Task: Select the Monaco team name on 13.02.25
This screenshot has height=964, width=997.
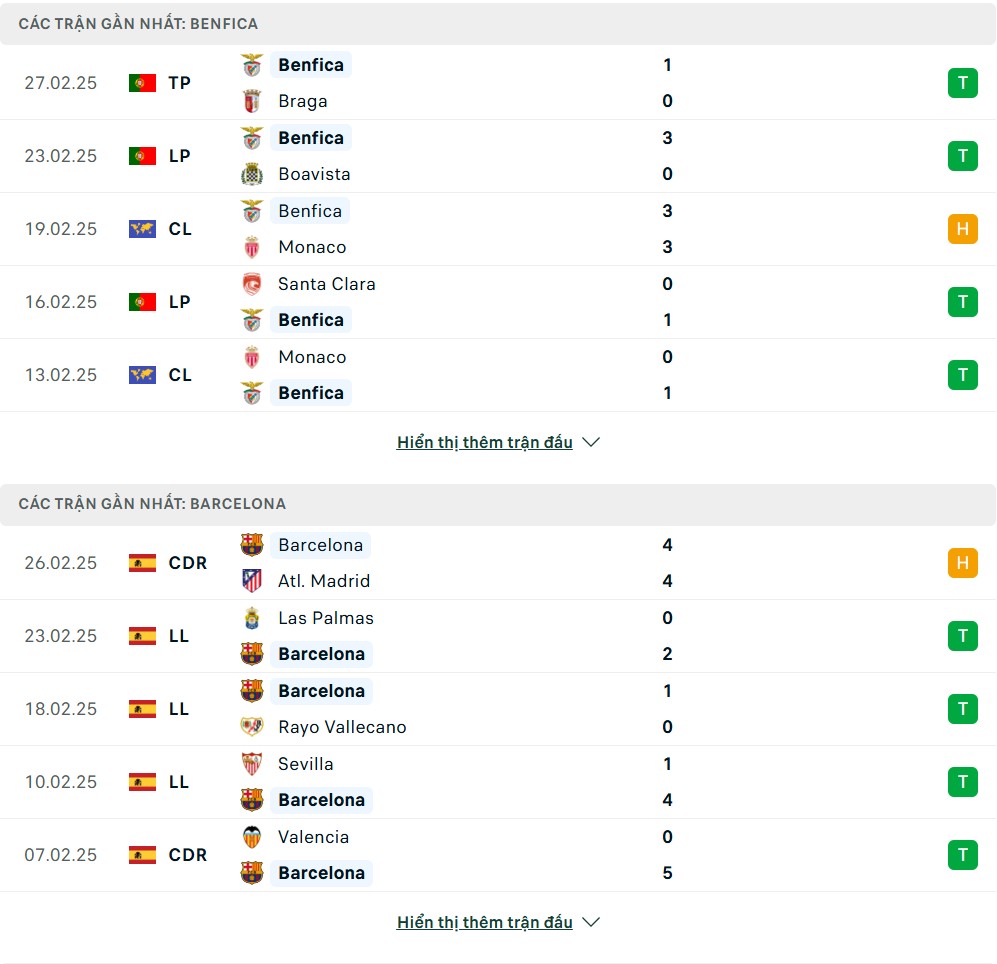Action: click(312, 357)
